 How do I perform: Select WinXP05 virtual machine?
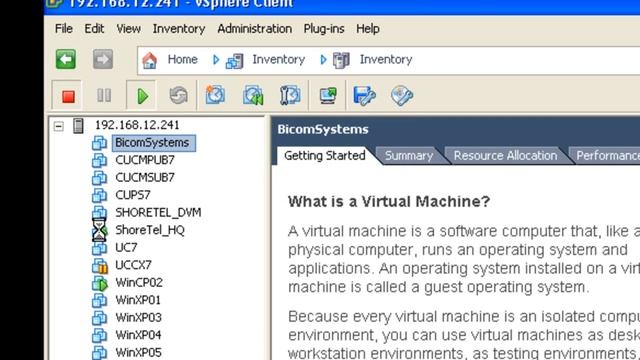click(x=138, y=352)
